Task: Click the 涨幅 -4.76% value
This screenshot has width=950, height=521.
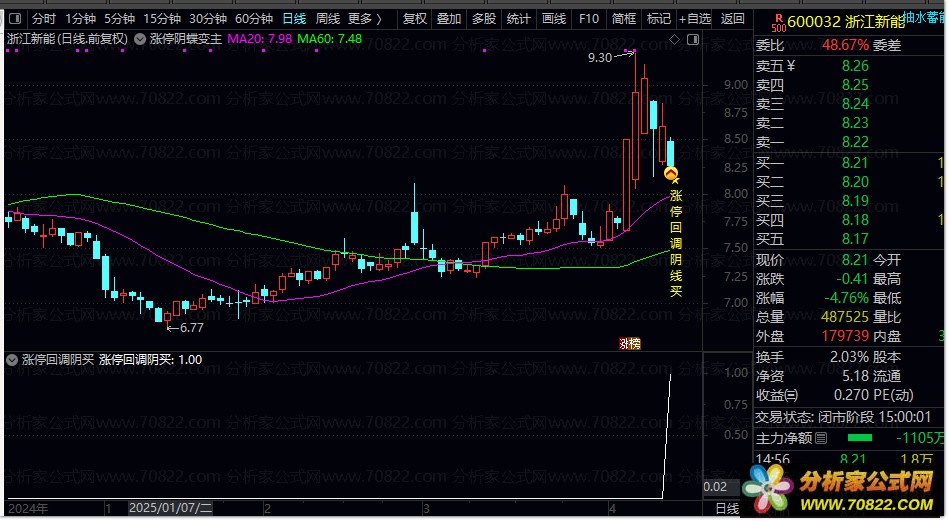Action: coord(846,298)
